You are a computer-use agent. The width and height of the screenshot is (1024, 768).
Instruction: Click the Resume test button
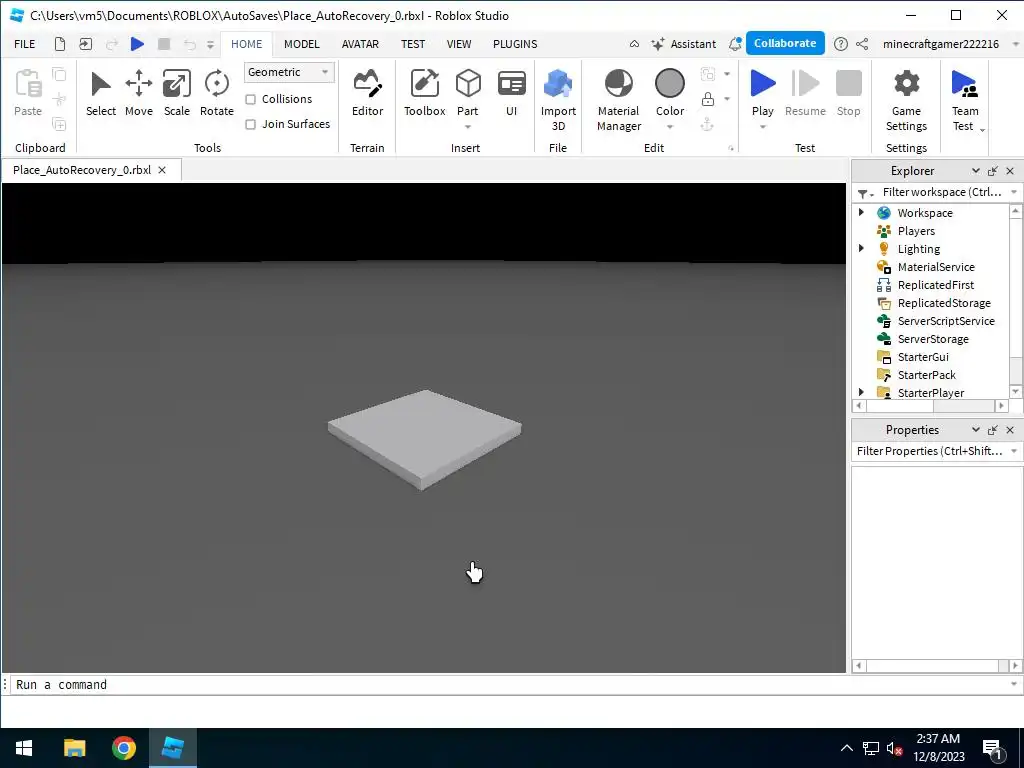(805, 94)
